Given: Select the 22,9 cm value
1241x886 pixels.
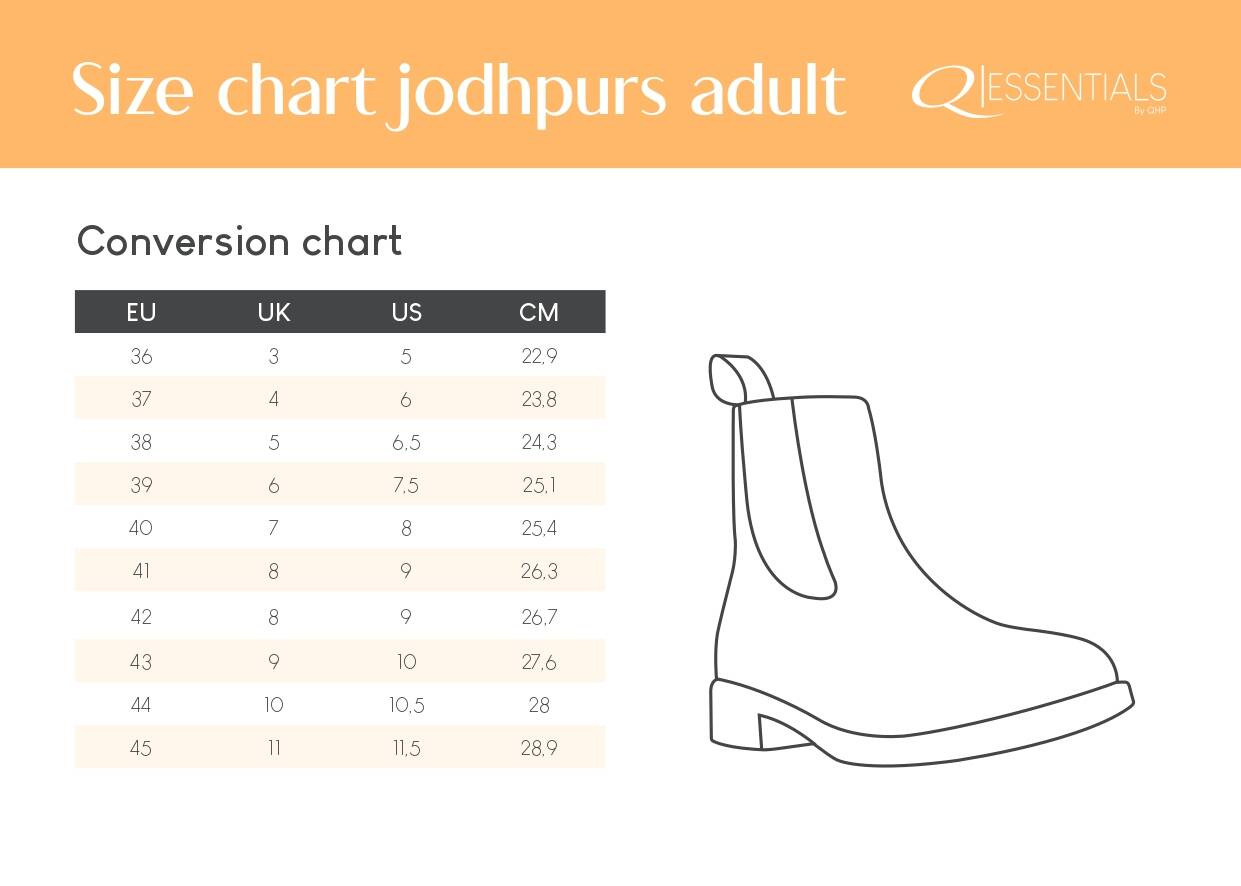Looking at the screenshot, I should tap(539, 356).
